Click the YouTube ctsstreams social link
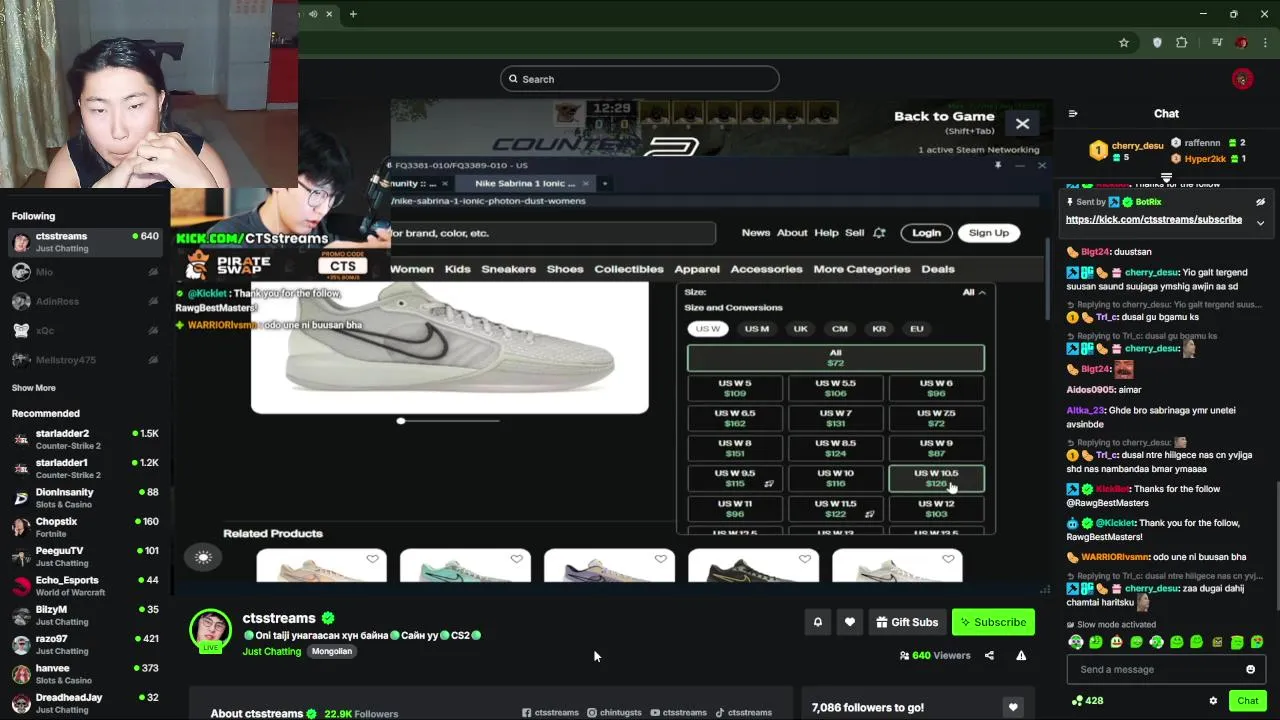The height and width of the screenshot is (720, 1280). 678,713
